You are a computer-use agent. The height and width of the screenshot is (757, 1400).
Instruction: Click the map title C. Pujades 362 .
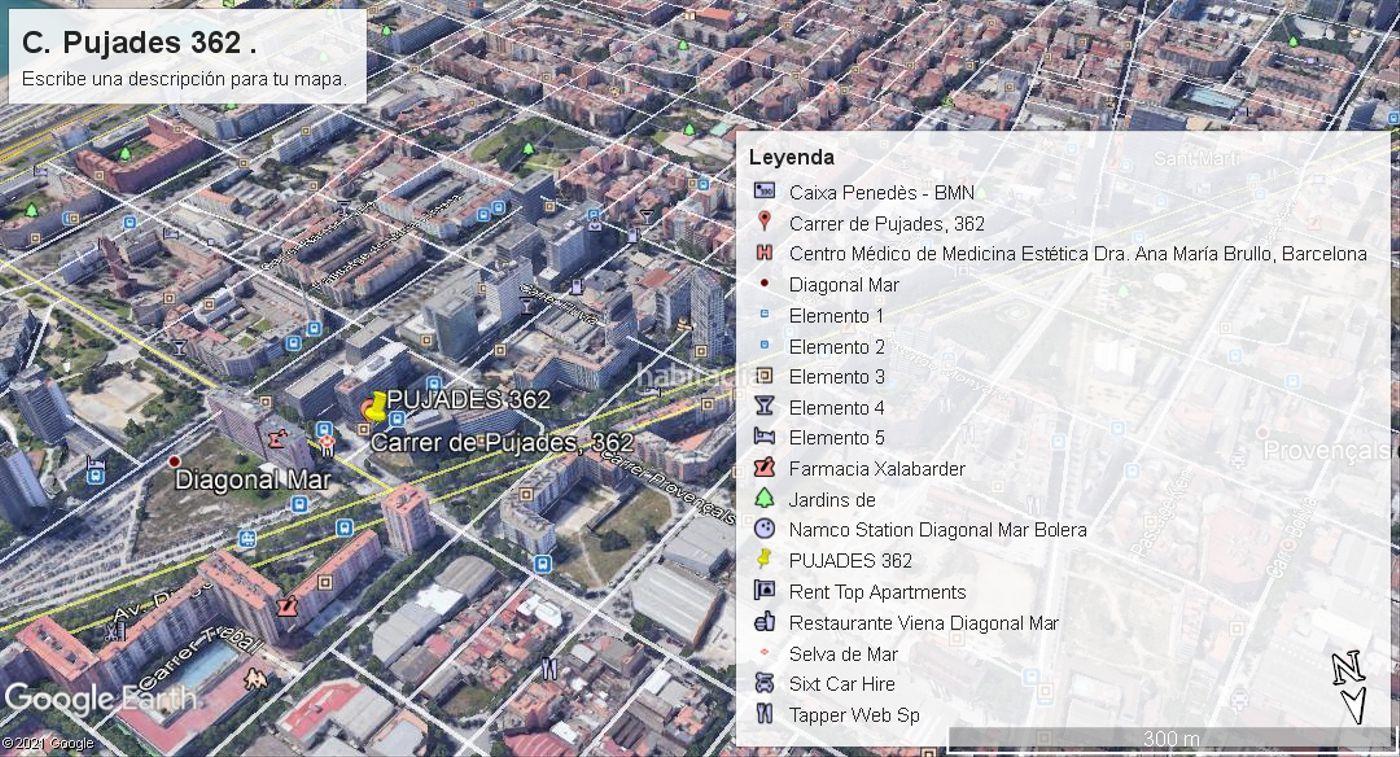[x=139, y=42]
